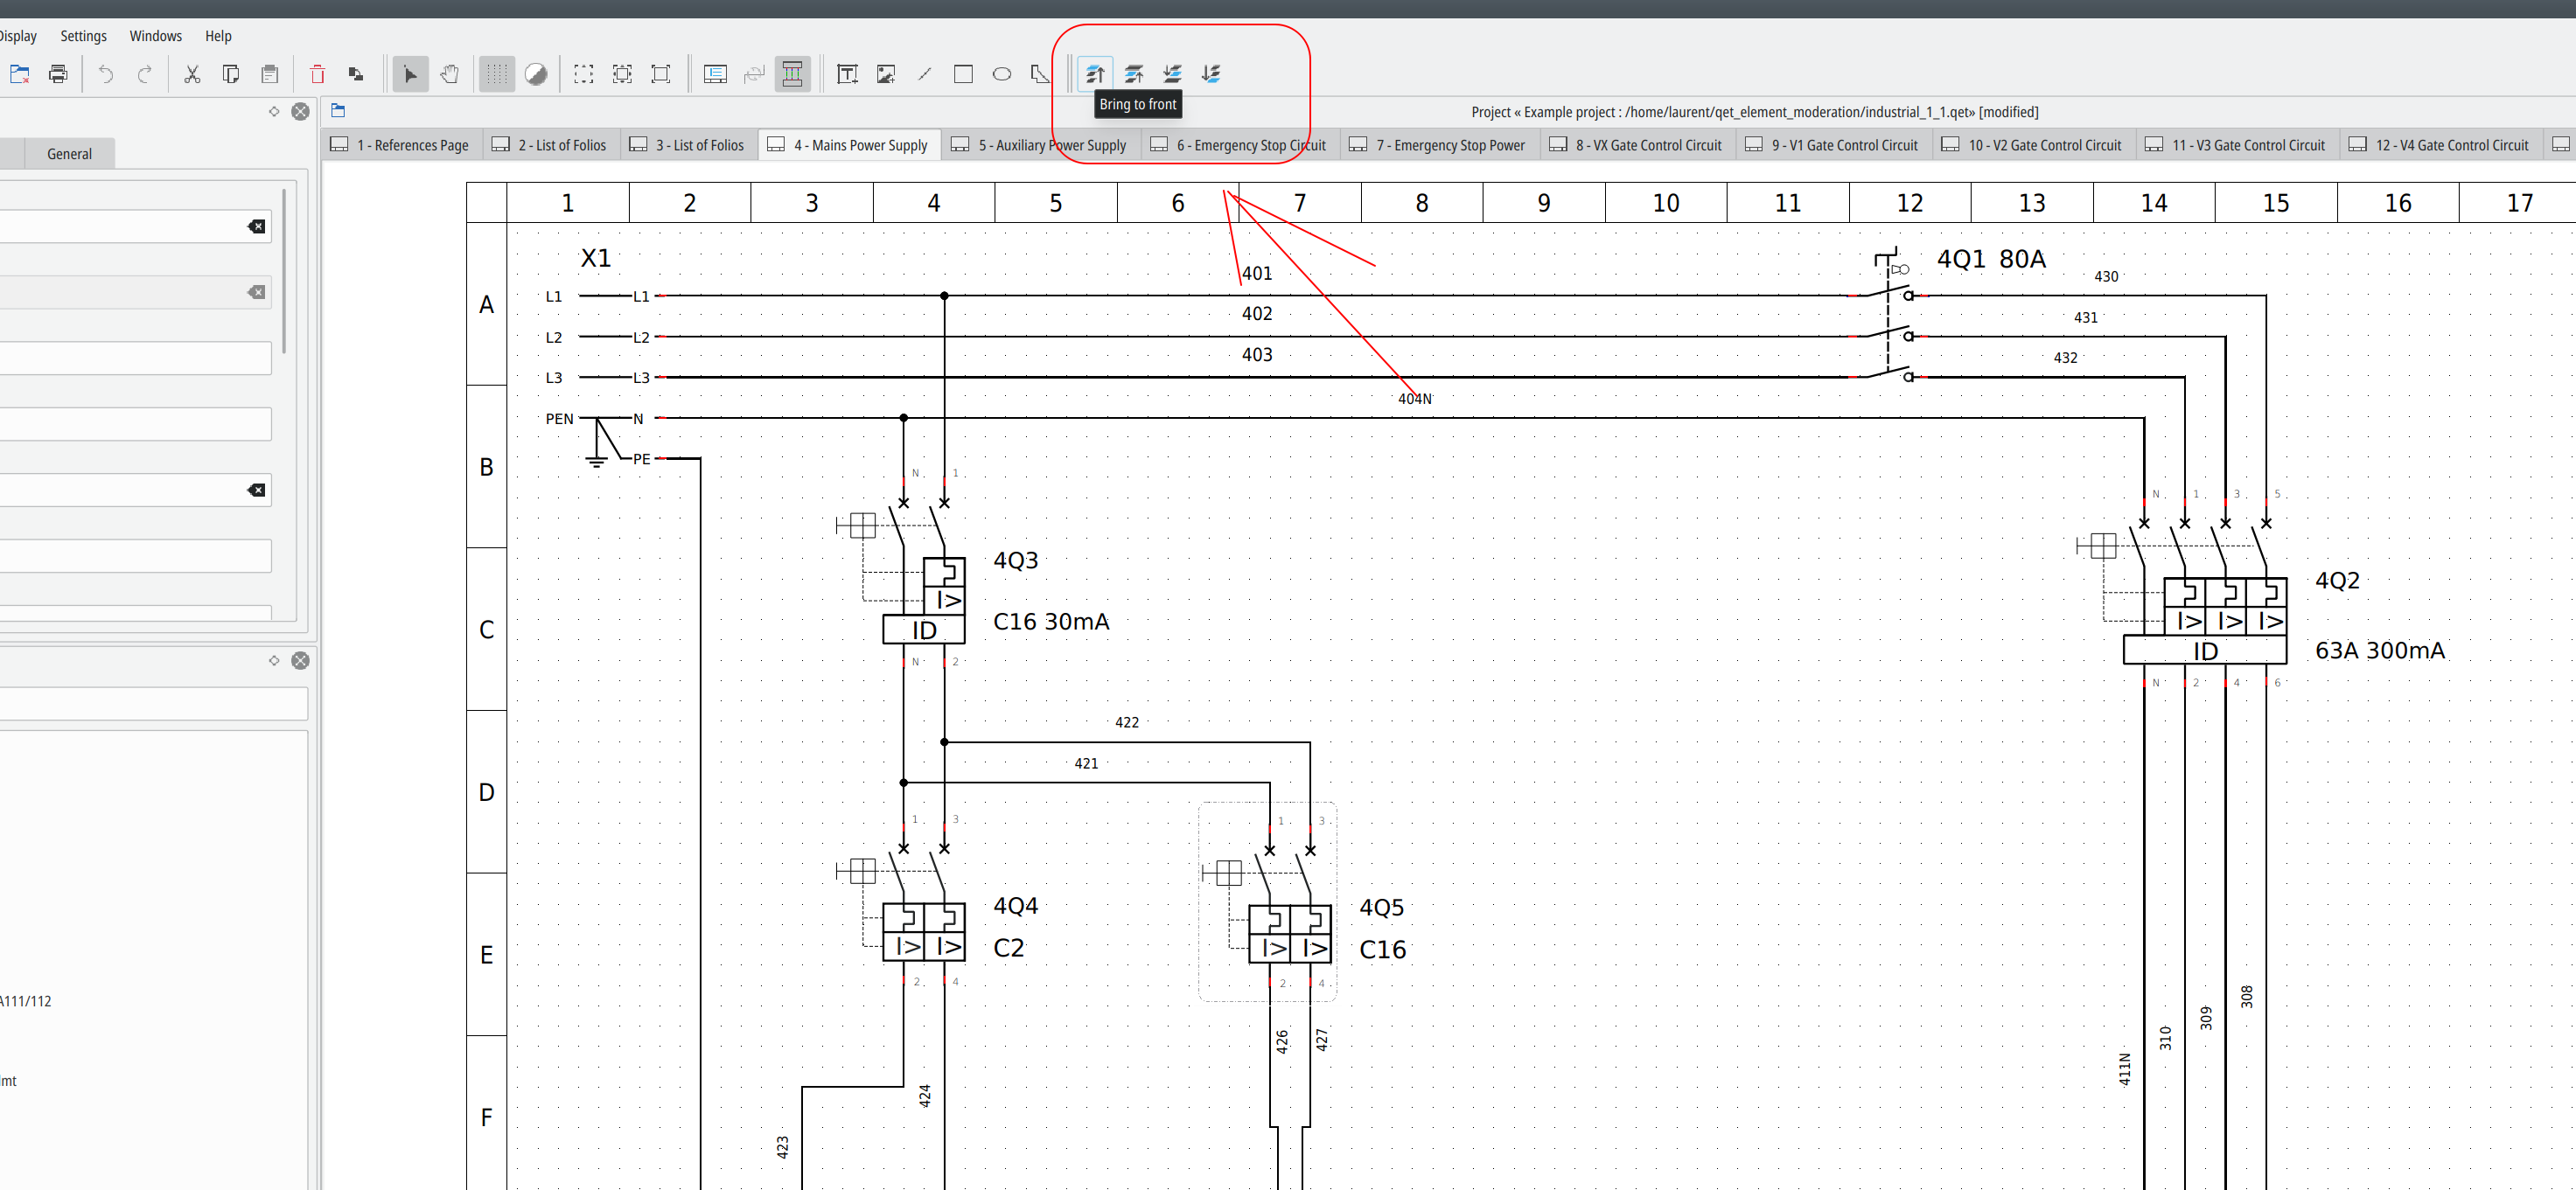Image resolution: width=2576 pixels, height=1190 pixels.
Task: Clear the first input field in side panel
Action: [x=257, y=226]
